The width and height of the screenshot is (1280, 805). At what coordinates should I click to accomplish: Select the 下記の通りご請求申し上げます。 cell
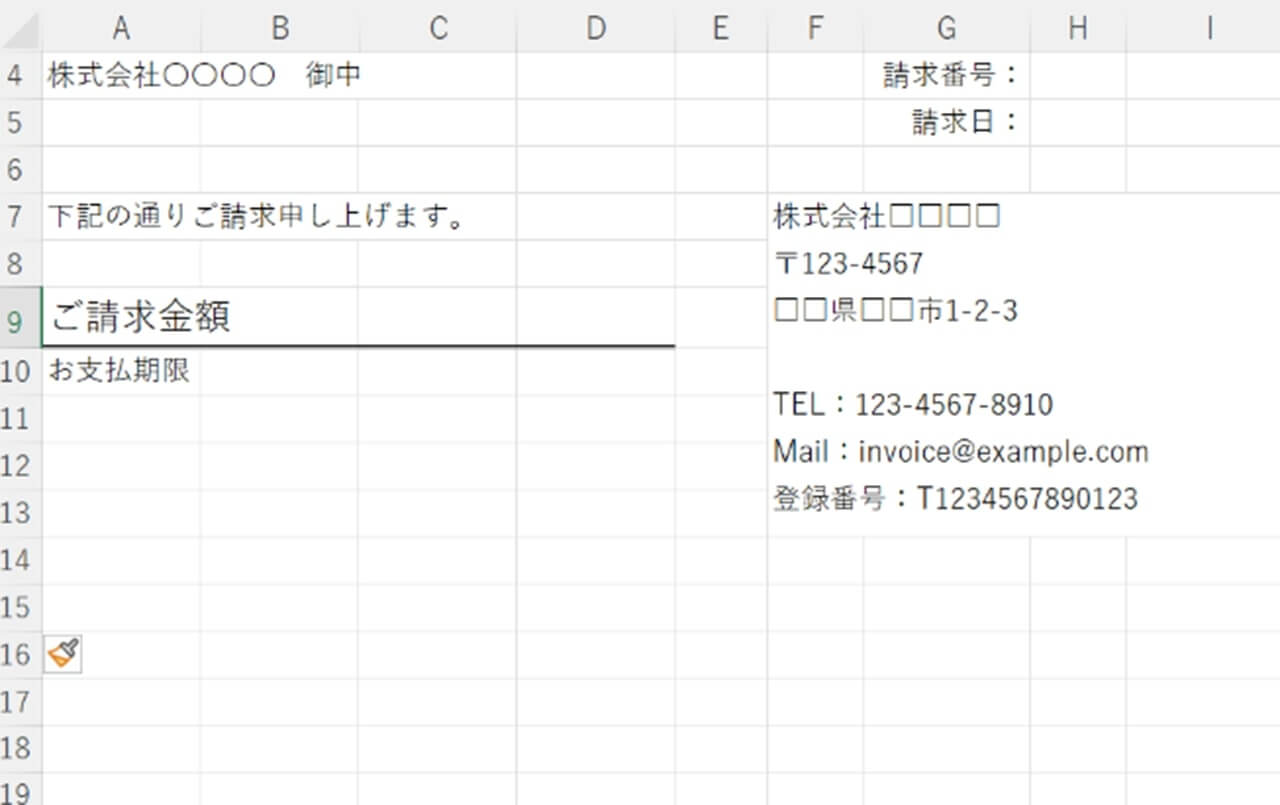[256, 216]
